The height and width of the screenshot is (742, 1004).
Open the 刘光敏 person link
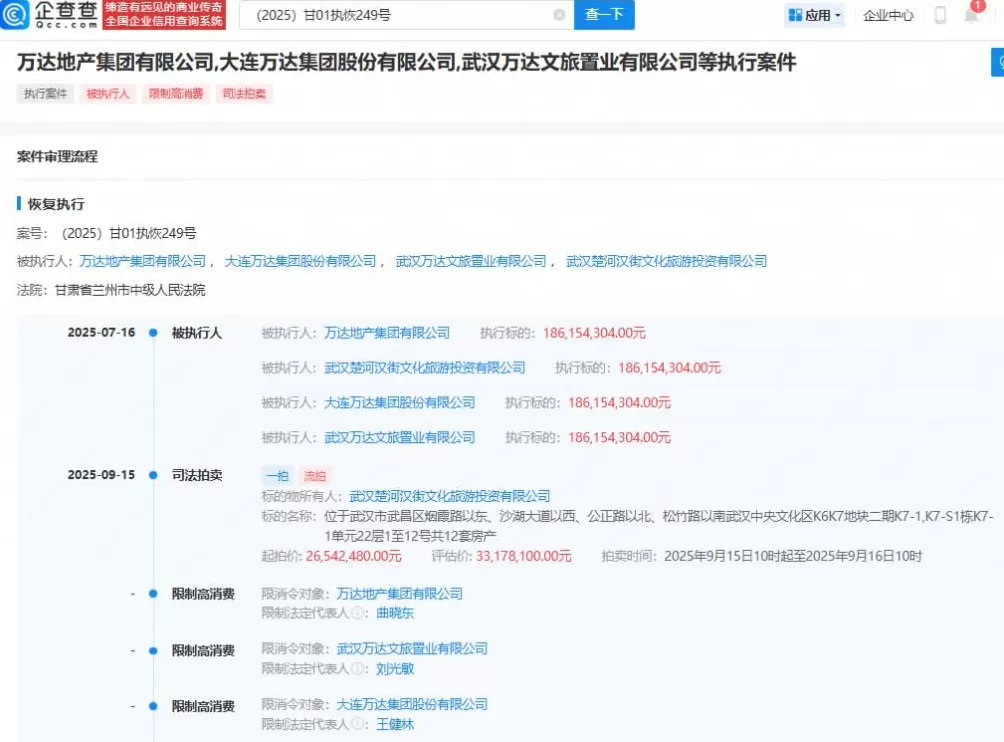point(395,669)
